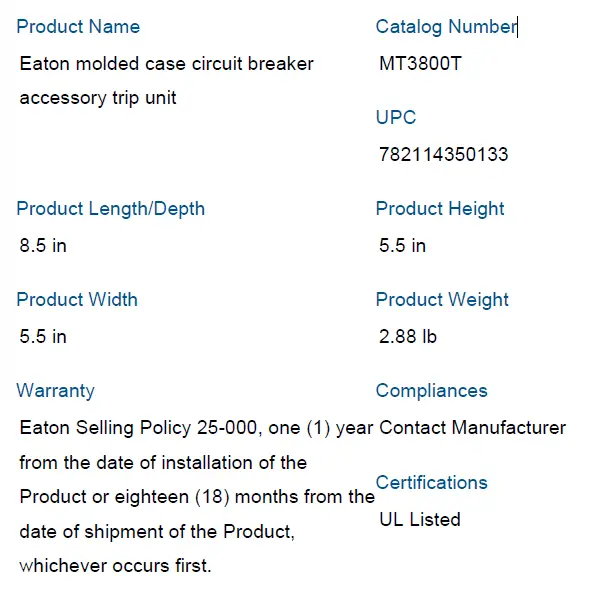The image size is (606, 599).
Task: Click the Contact Manufacturer text
Action: [x=473, y=428]
